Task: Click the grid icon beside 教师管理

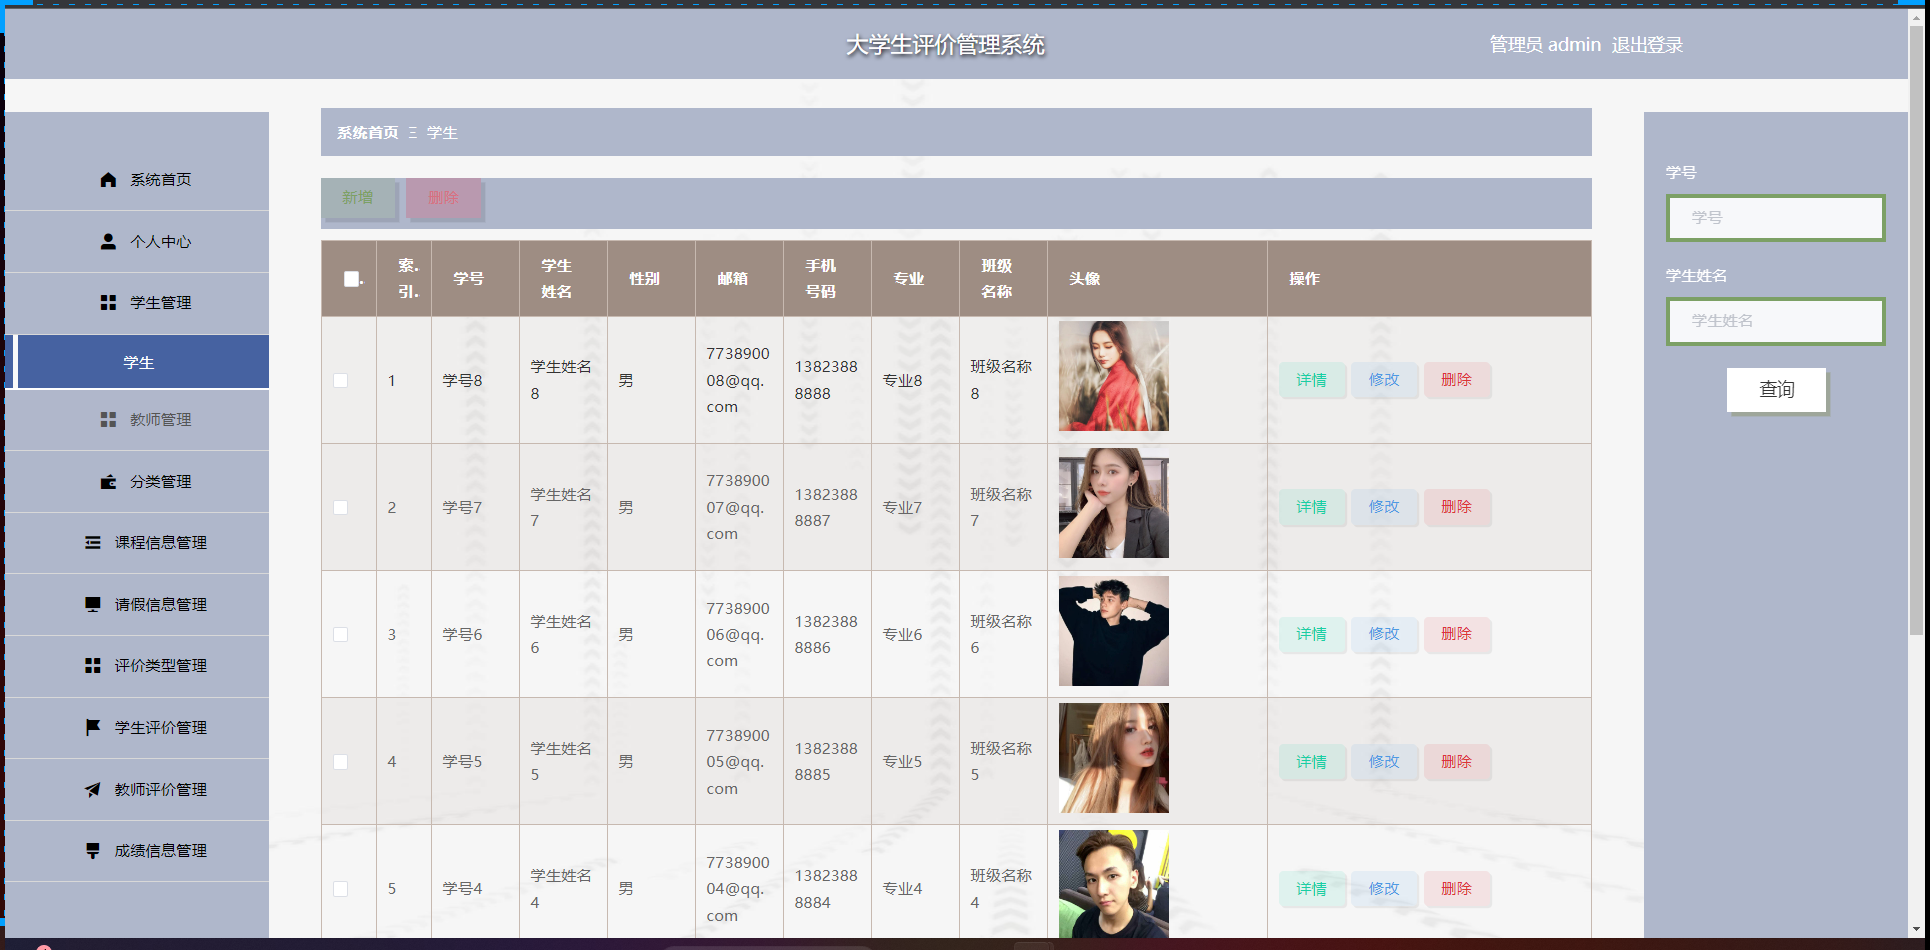Action: click(x=108, y=419)
